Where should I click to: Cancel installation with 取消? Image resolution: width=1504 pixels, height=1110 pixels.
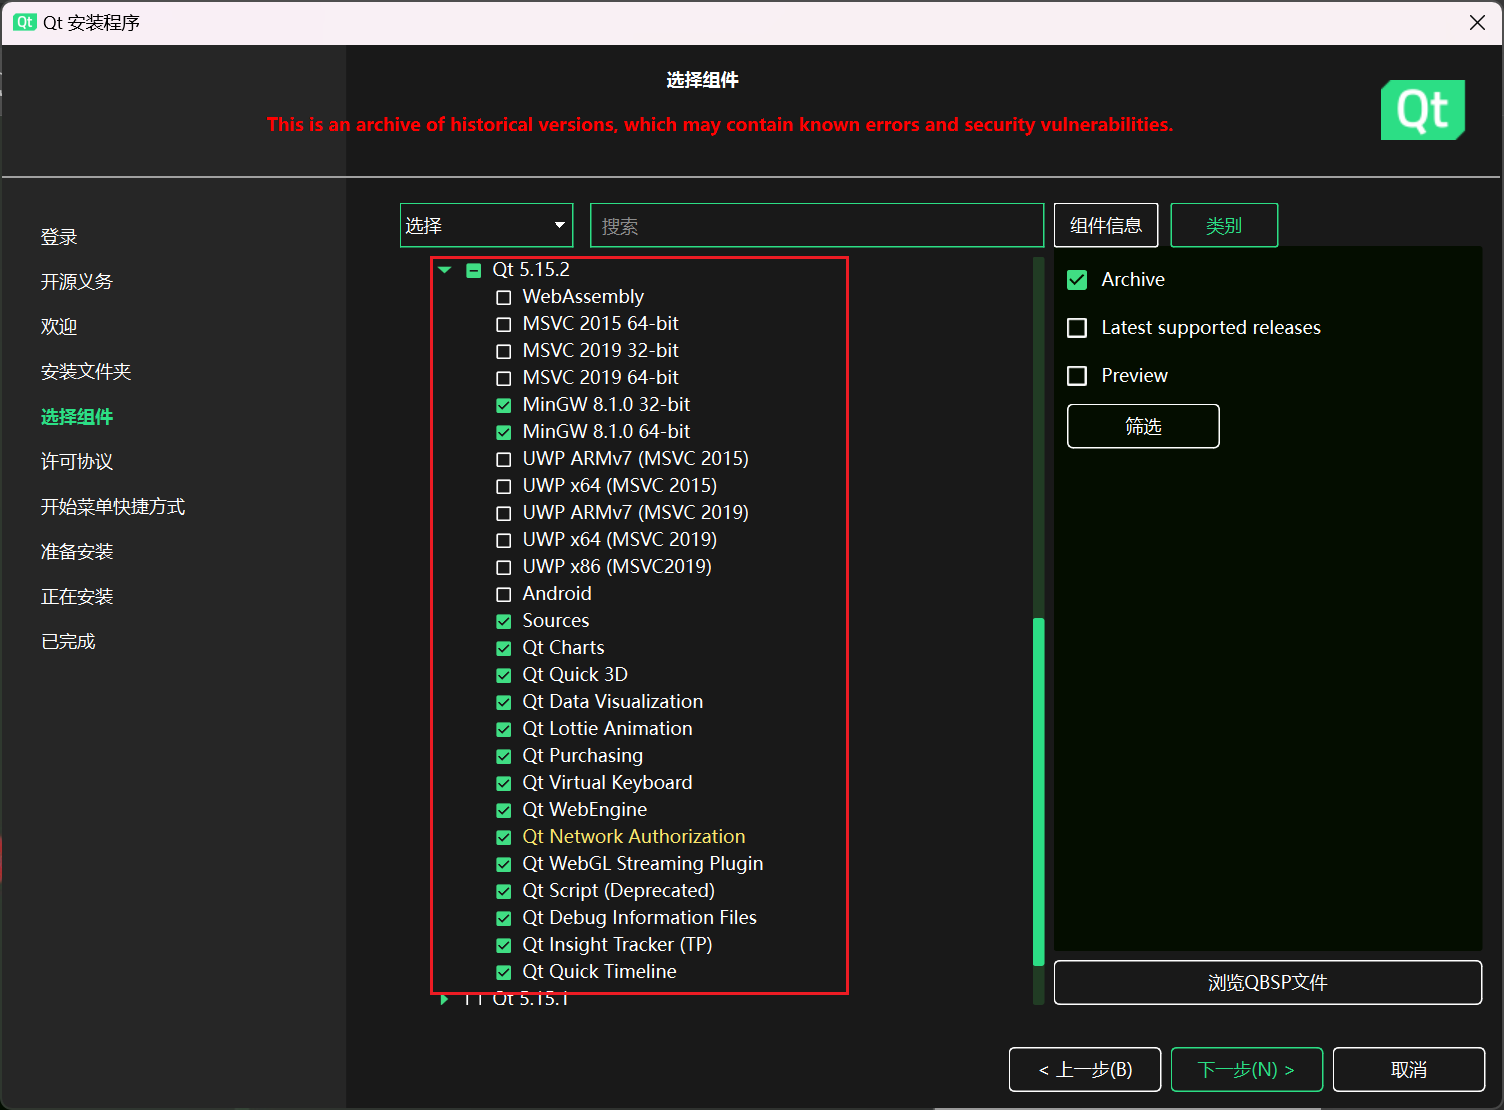click(x=1409, y=1070)
